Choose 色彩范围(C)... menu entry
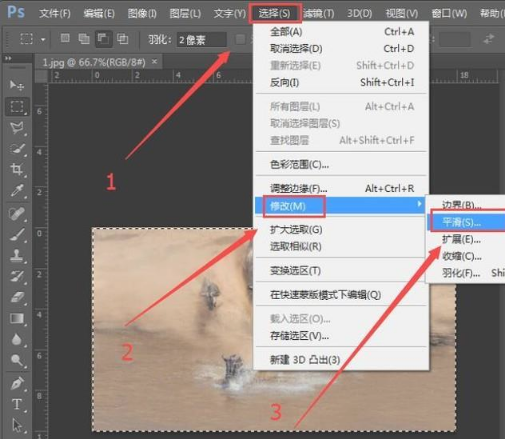Image resolution: width=505 pixels, height=439 pixels. [341, 164]
